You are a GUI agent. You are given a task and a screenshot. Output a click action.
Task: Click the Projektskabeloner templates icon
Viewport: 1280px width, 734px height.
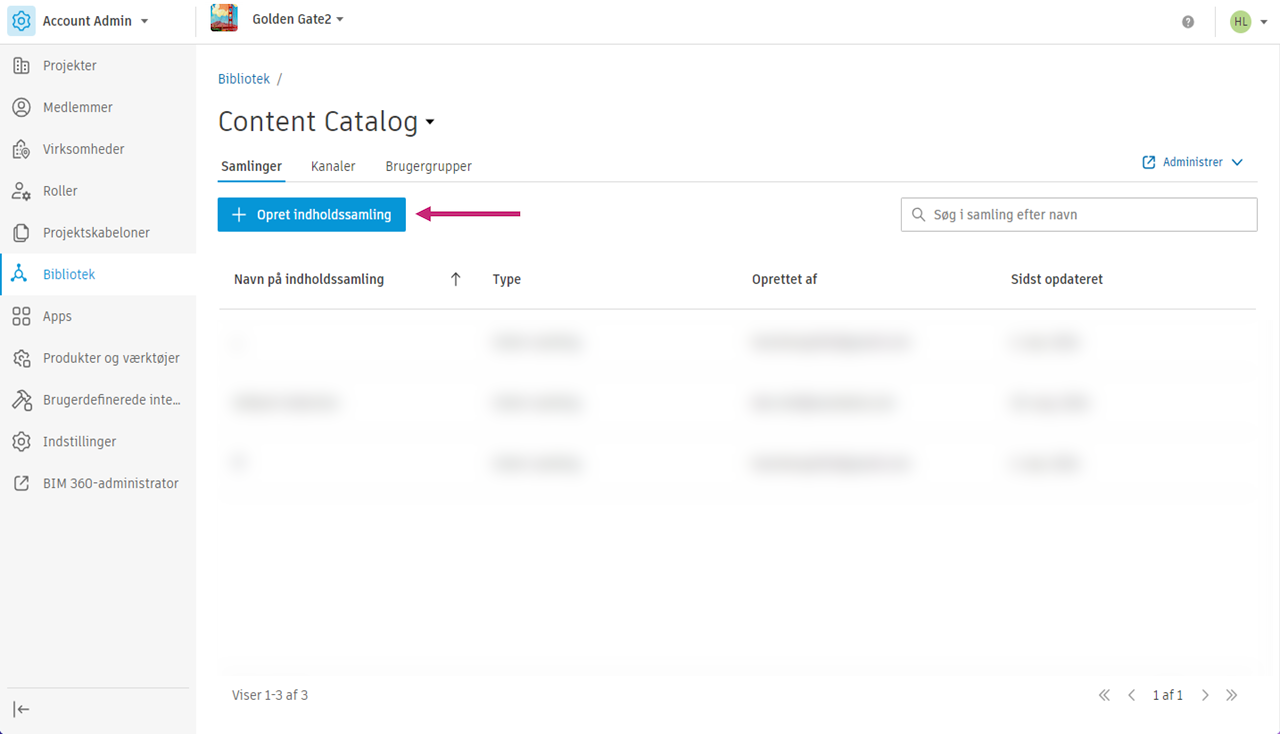point(21,233)
